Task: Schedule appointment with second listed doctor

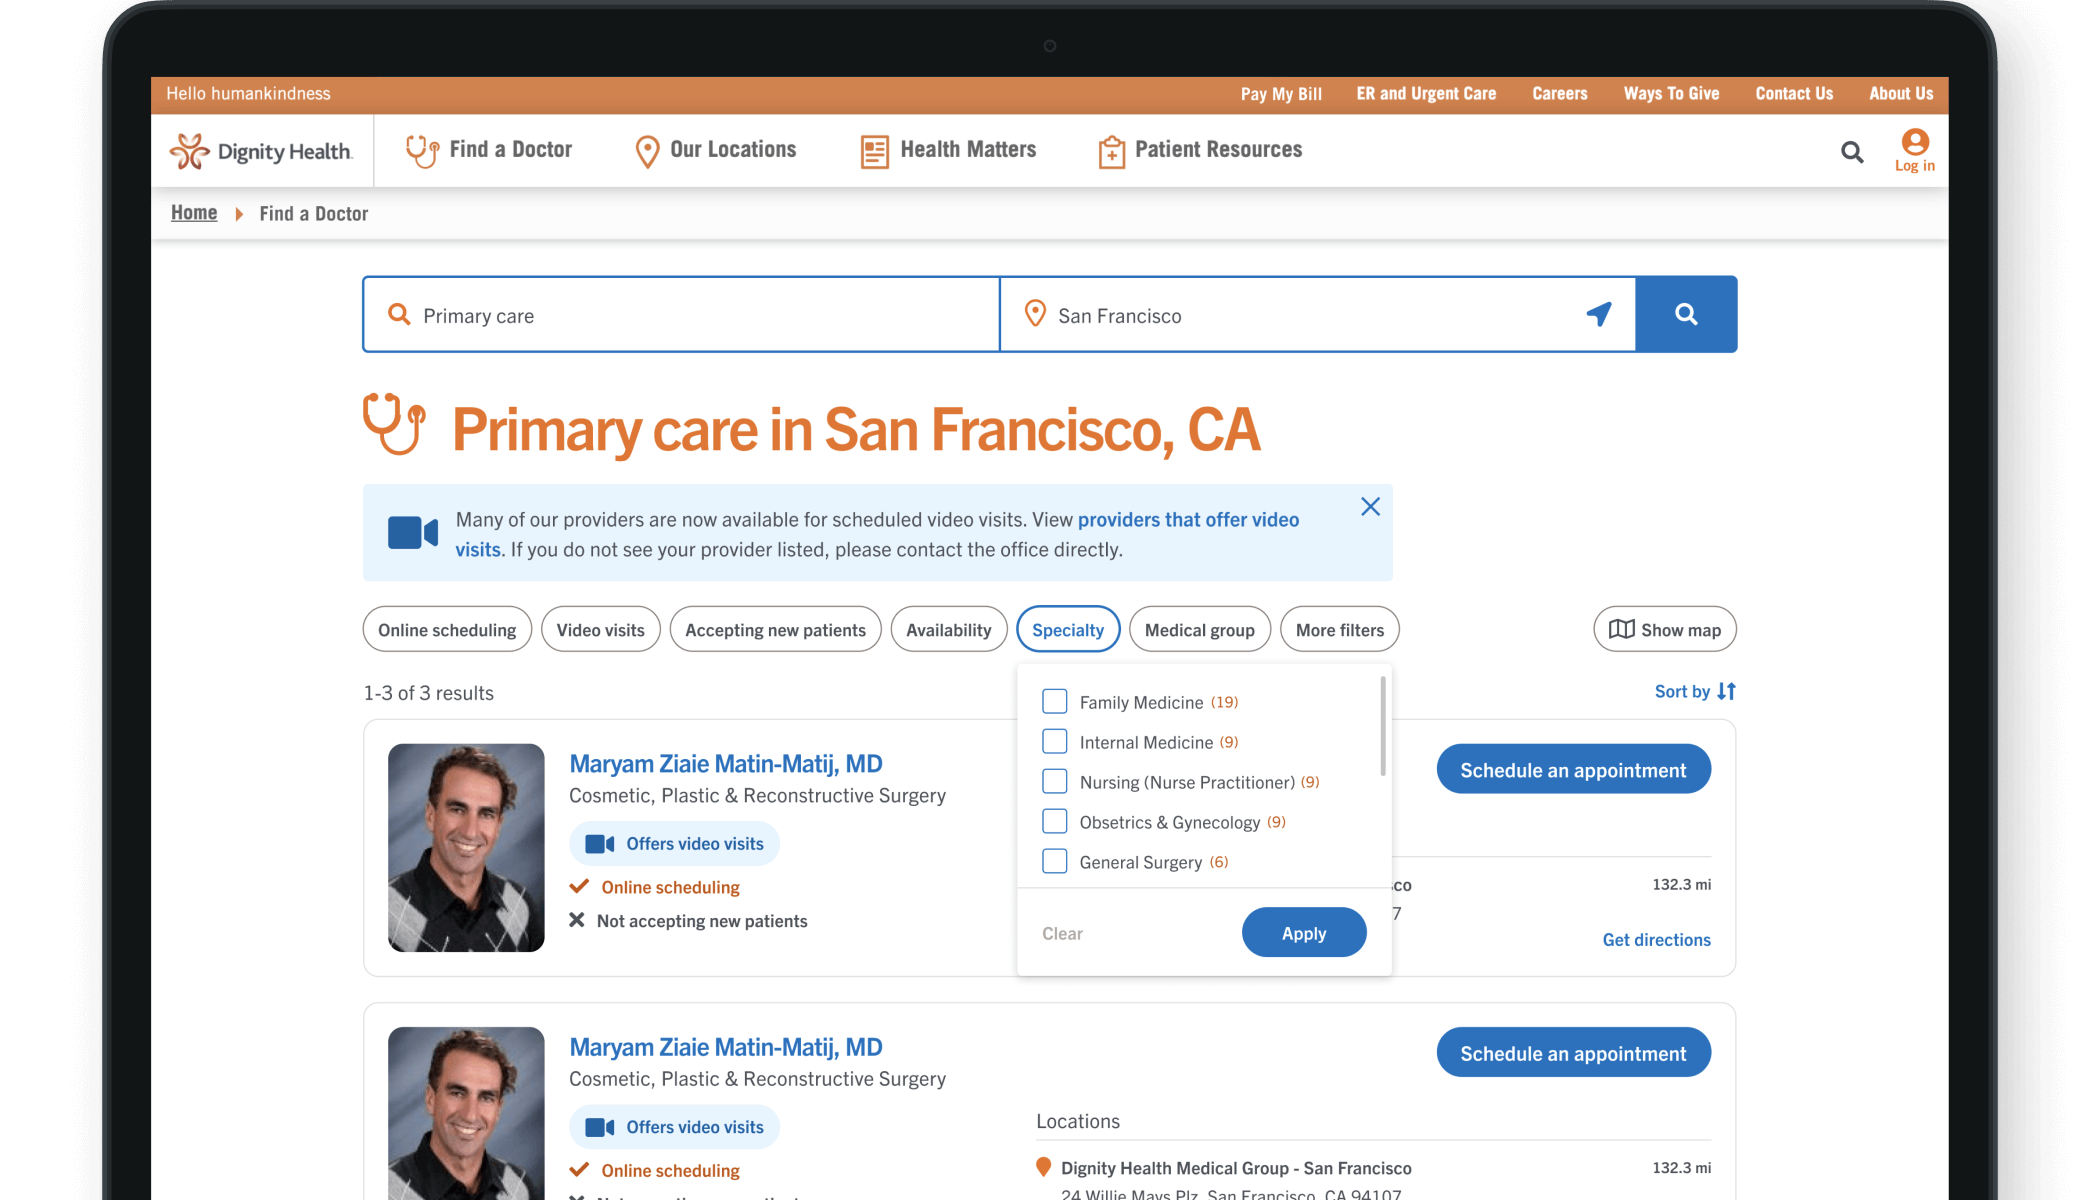Action: [1573, 1052]
